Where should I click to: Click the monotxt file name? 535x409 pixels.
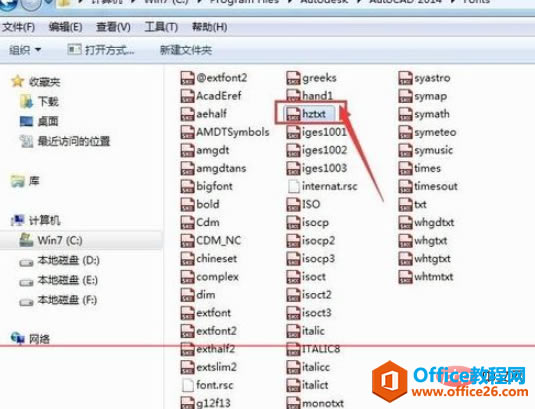pyautogui.click(x=323, y=403)
